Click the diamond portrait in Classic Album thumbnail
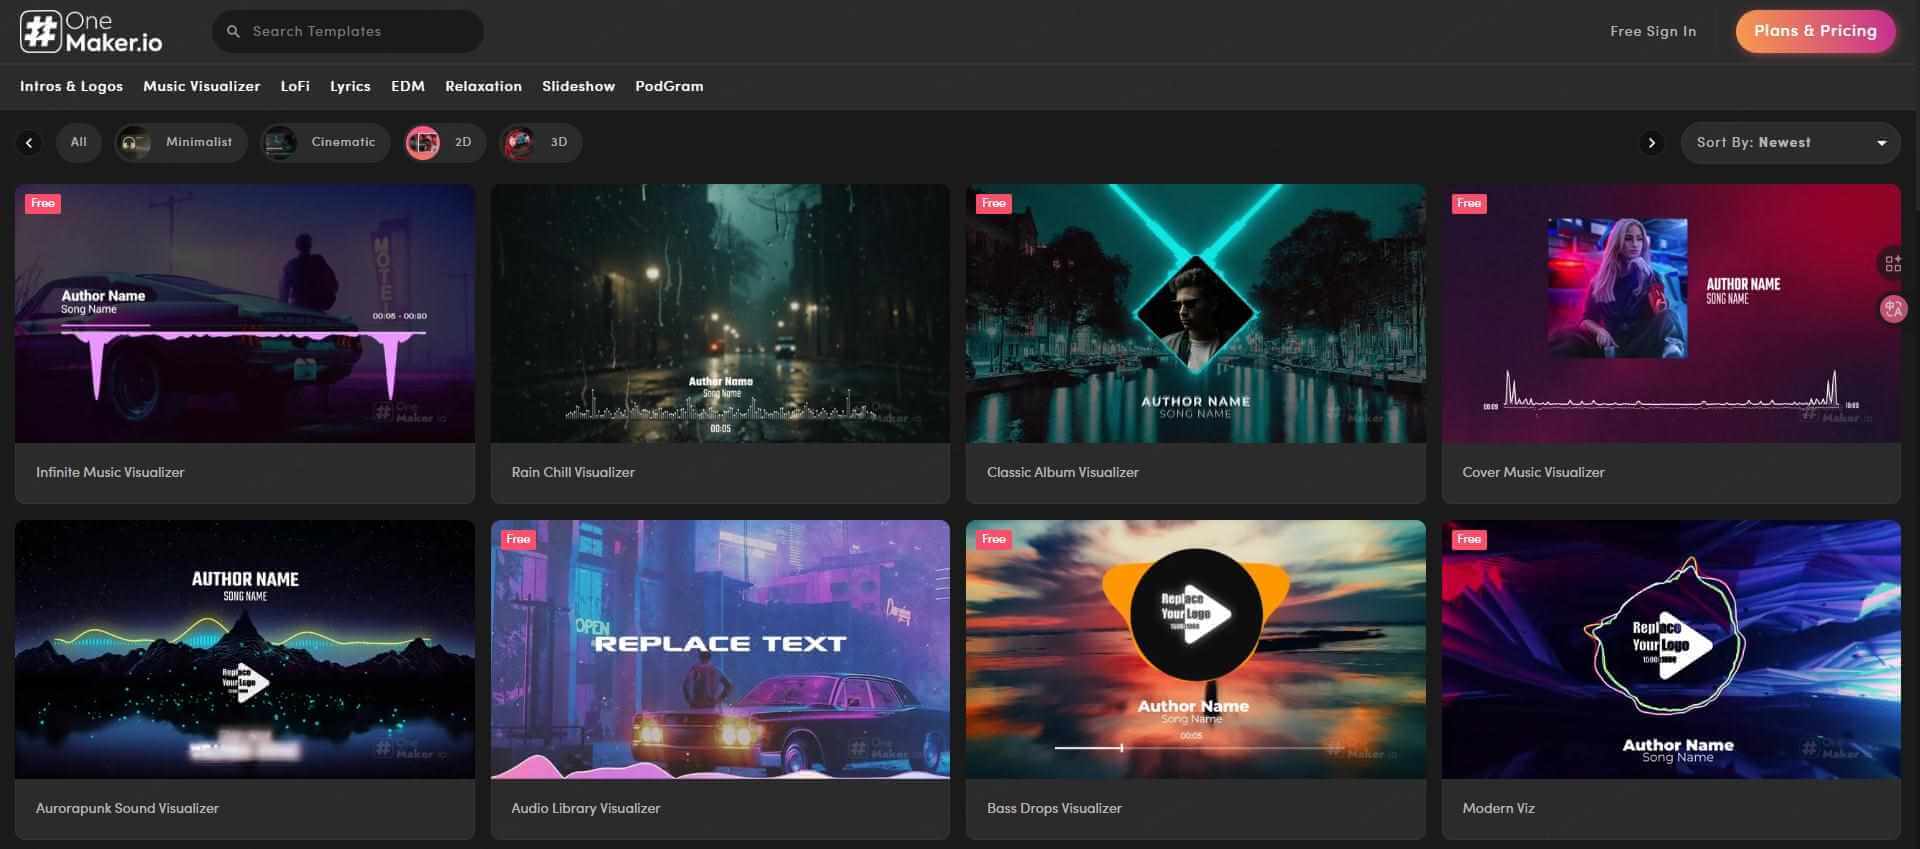Screen dimensions: 1920x849 pyautogui.click(x=1195, y=313)
